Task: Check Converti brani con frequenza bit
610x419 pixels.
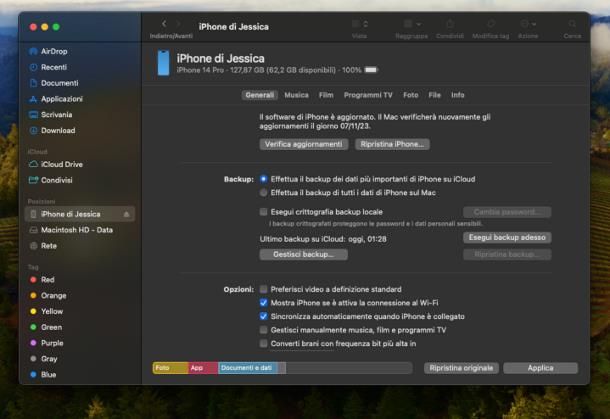Action: coord(264,344)
